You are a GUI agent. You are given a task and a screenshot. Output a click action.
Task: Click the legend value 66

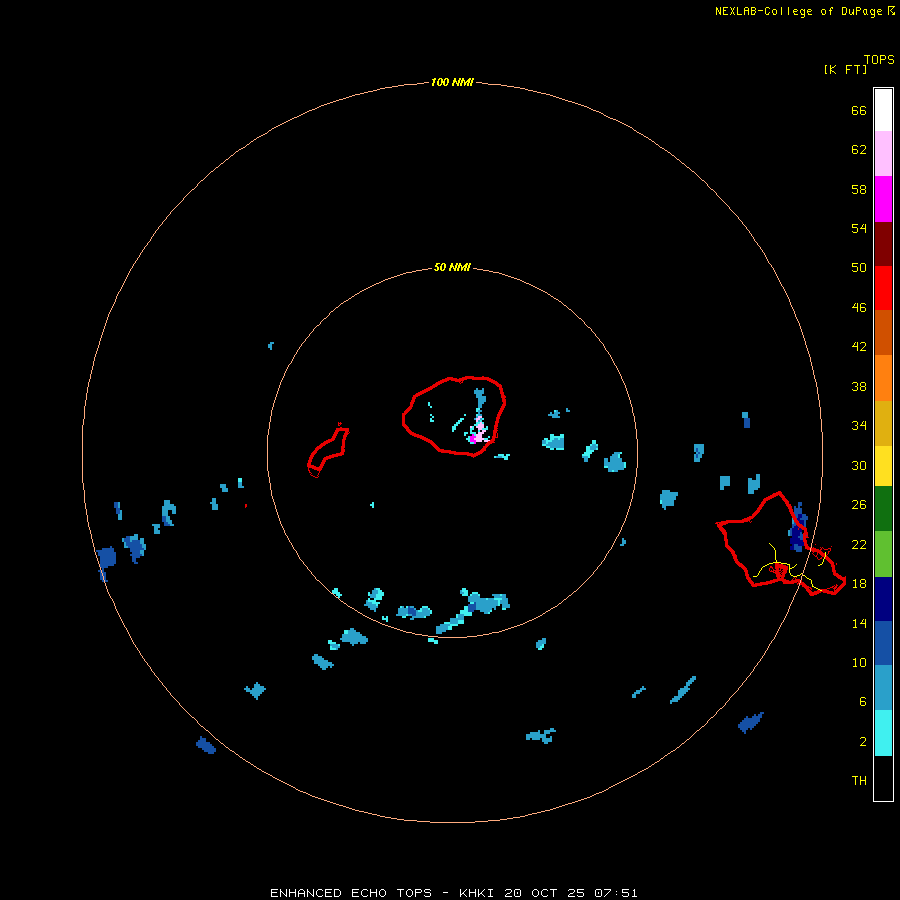pyautogui.click(x=859, y=110)
